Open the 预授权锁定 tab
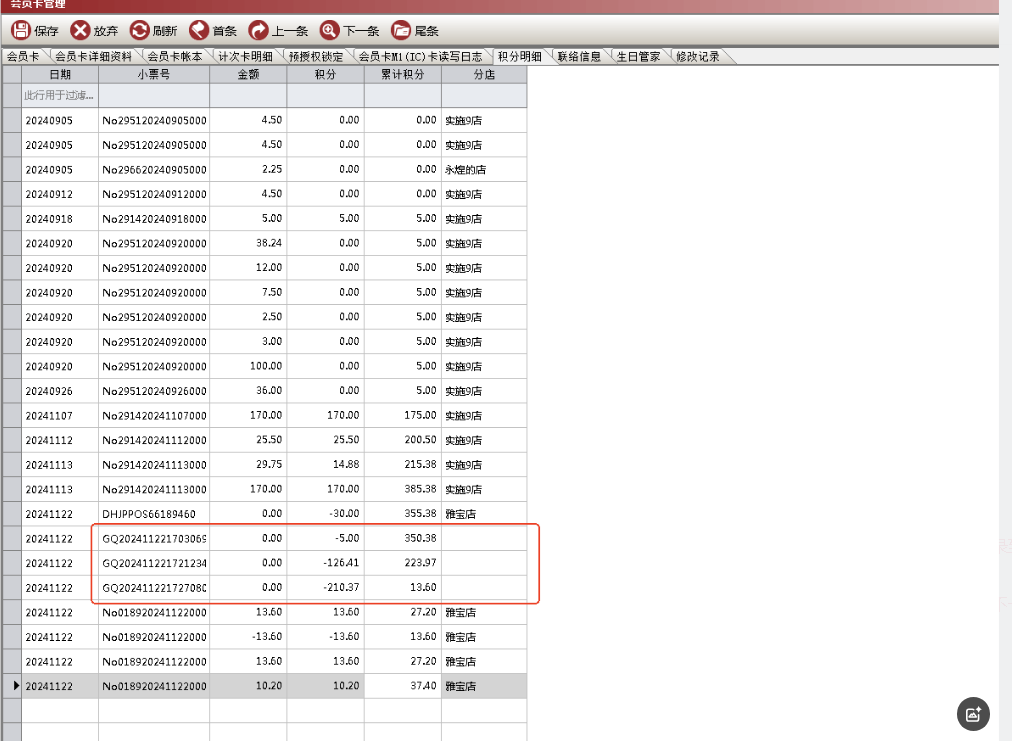The width and height of the screenshot is (1012, 741). (316, 57)
